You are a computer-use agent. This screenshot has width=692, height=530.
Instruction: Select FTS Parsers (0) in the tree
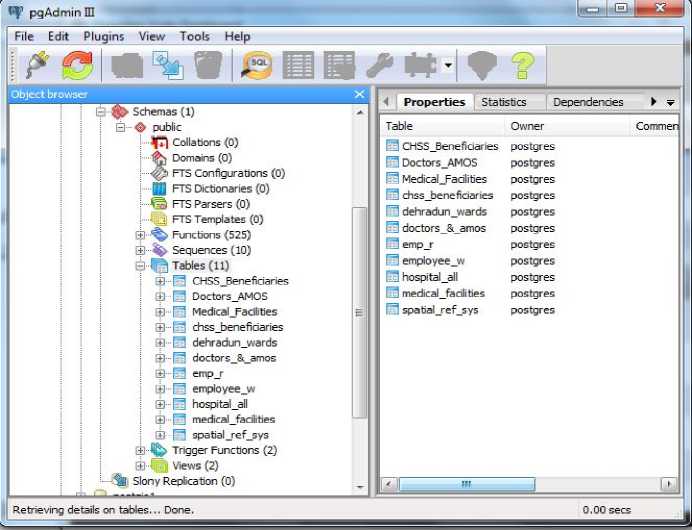pyautogui.click(x=211, y=204)
